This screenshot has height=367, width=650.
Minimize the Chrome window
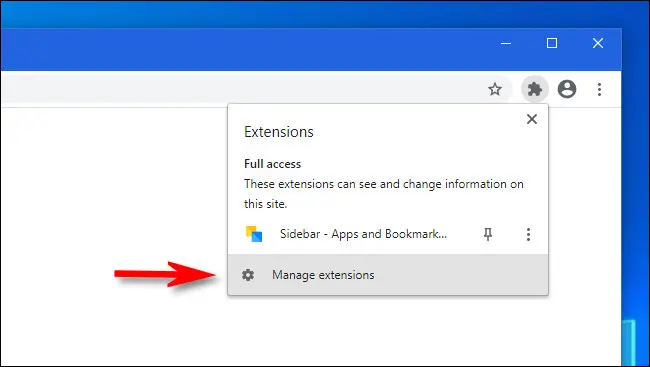pos(506,43)
